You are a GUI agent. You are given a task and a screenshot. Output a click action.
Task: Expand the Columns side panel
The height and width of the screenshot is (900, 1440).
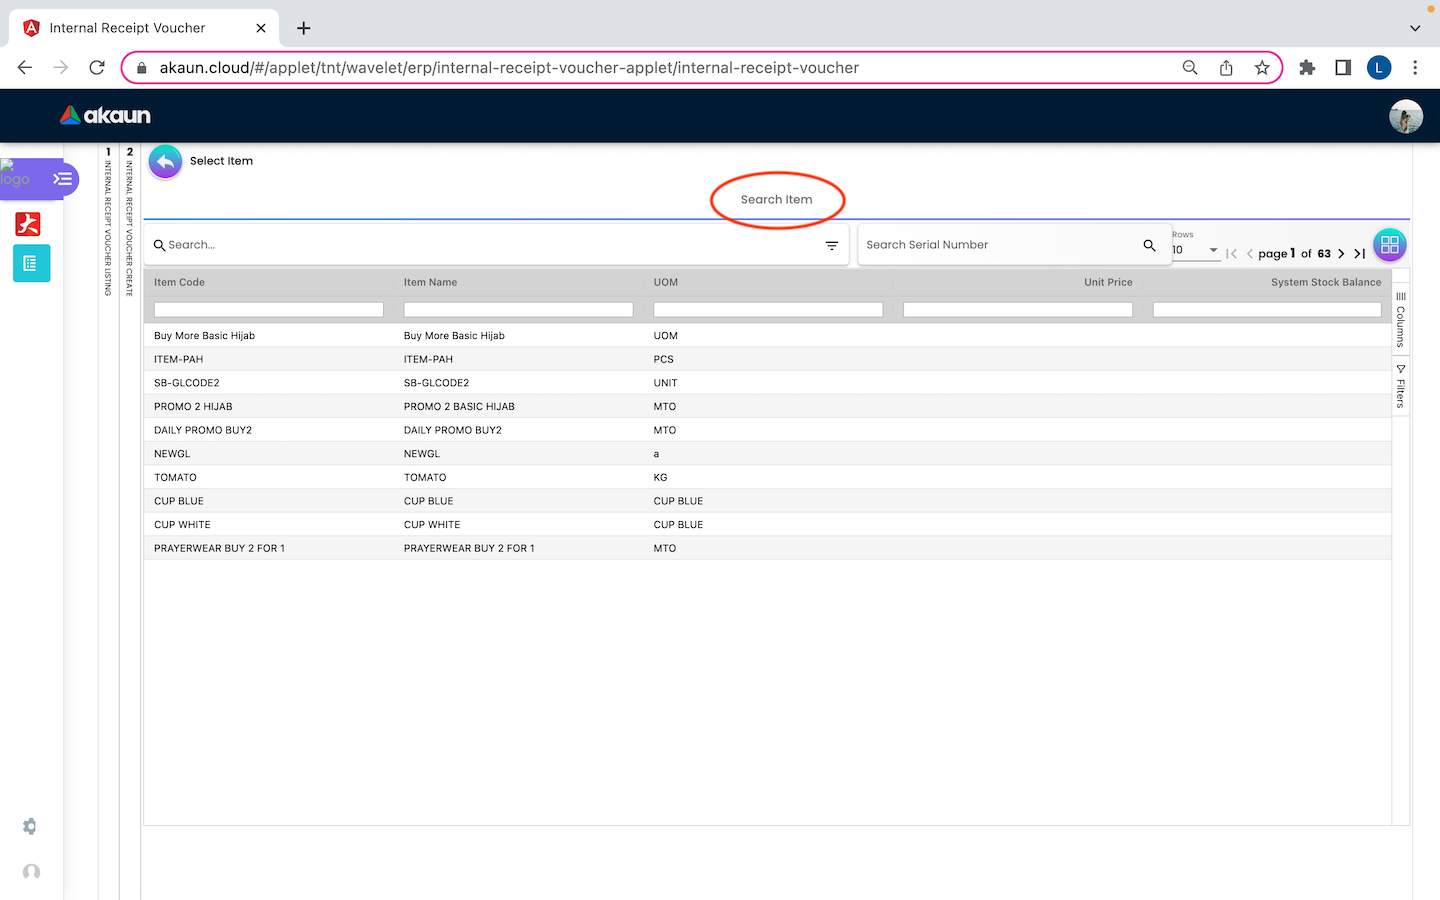[1400, 319]
